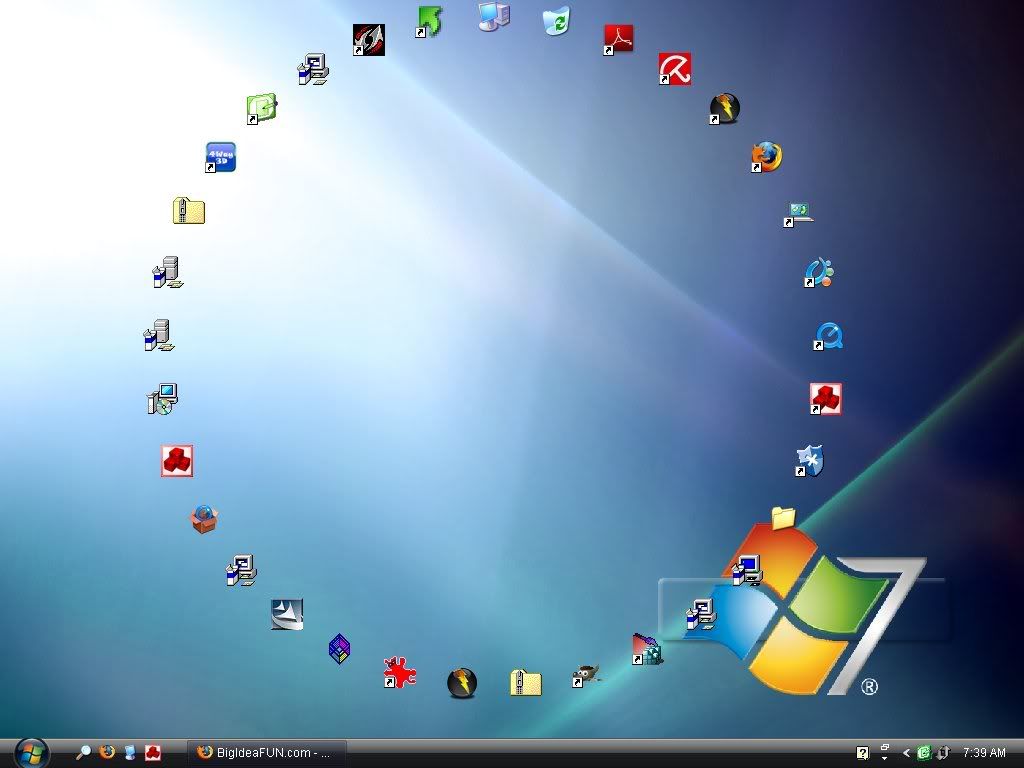Image resolution: width=1024 pixels, height=768 pixels.
Task: Open the Windows Start button
Action: (31, 753)
